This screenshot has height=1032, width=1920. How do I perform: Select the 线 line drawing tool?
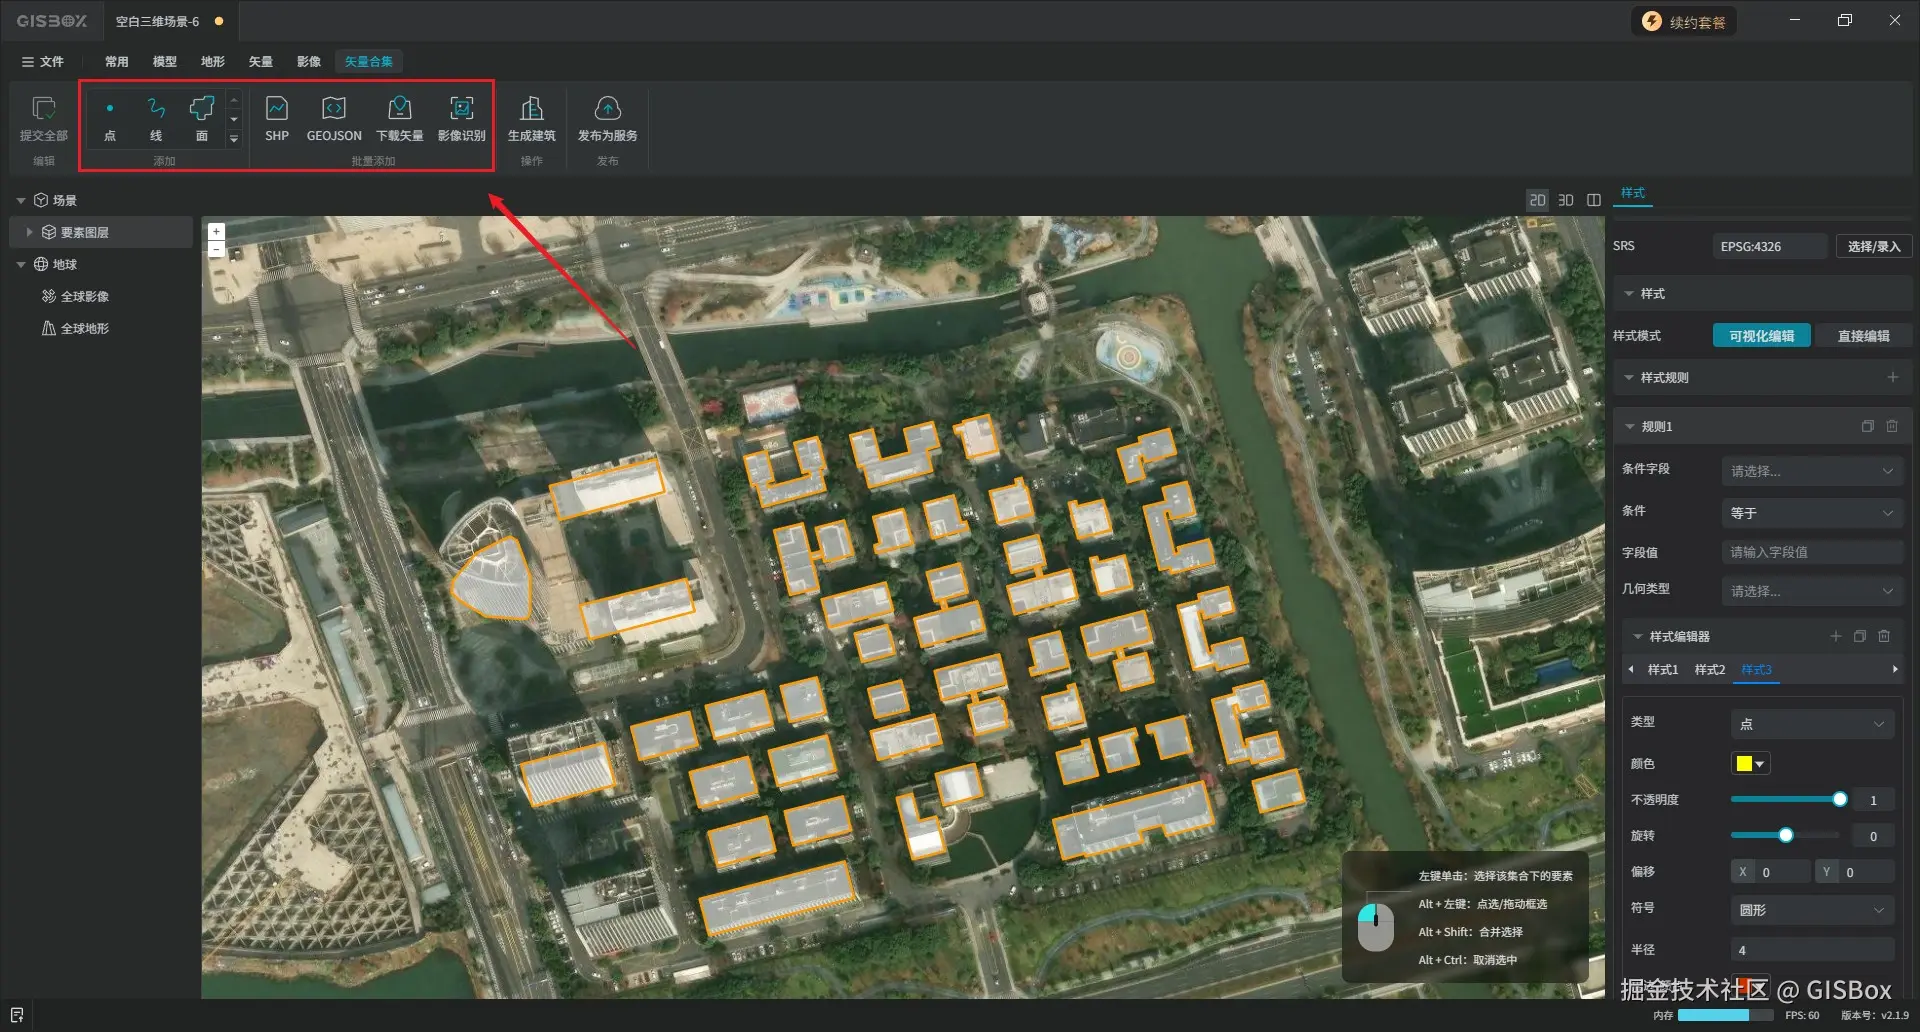pyautogui.click(x=156, y=118)
